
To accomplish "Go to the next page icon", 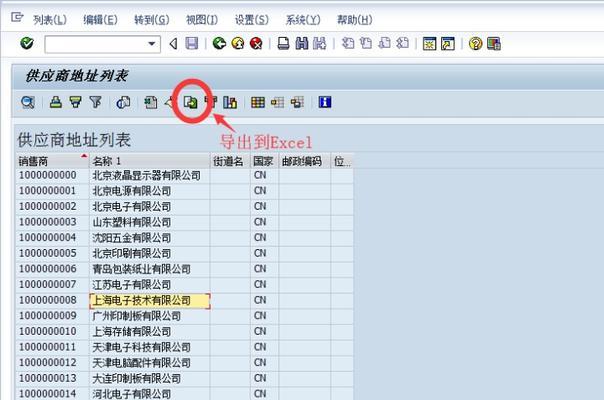I will pyautogui.click(x=384, y=43).
